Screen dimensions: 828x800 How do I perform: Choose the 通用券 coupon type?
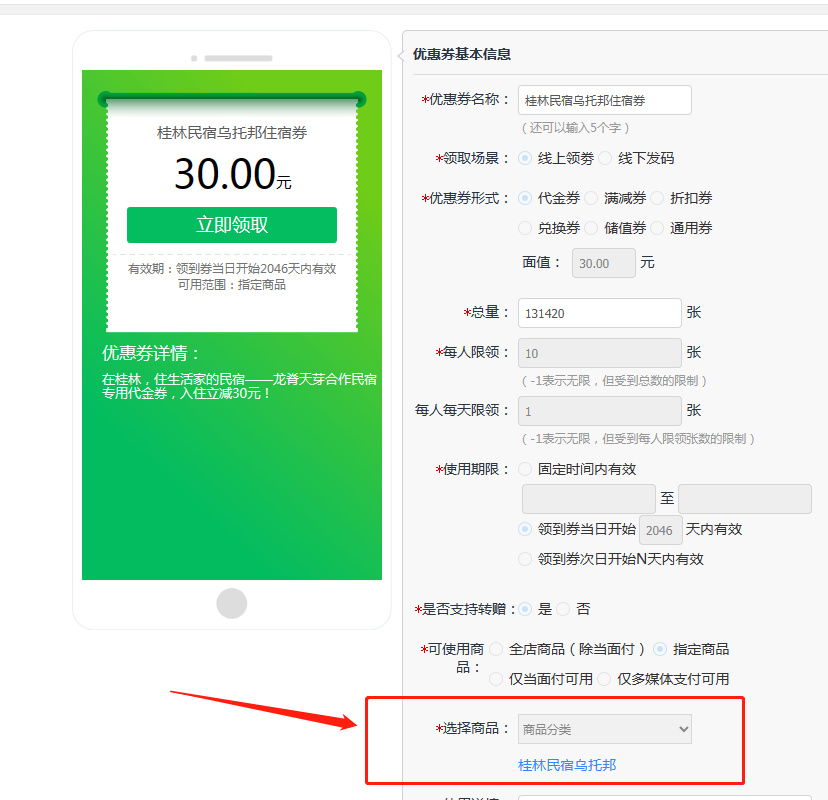[657, 228]
